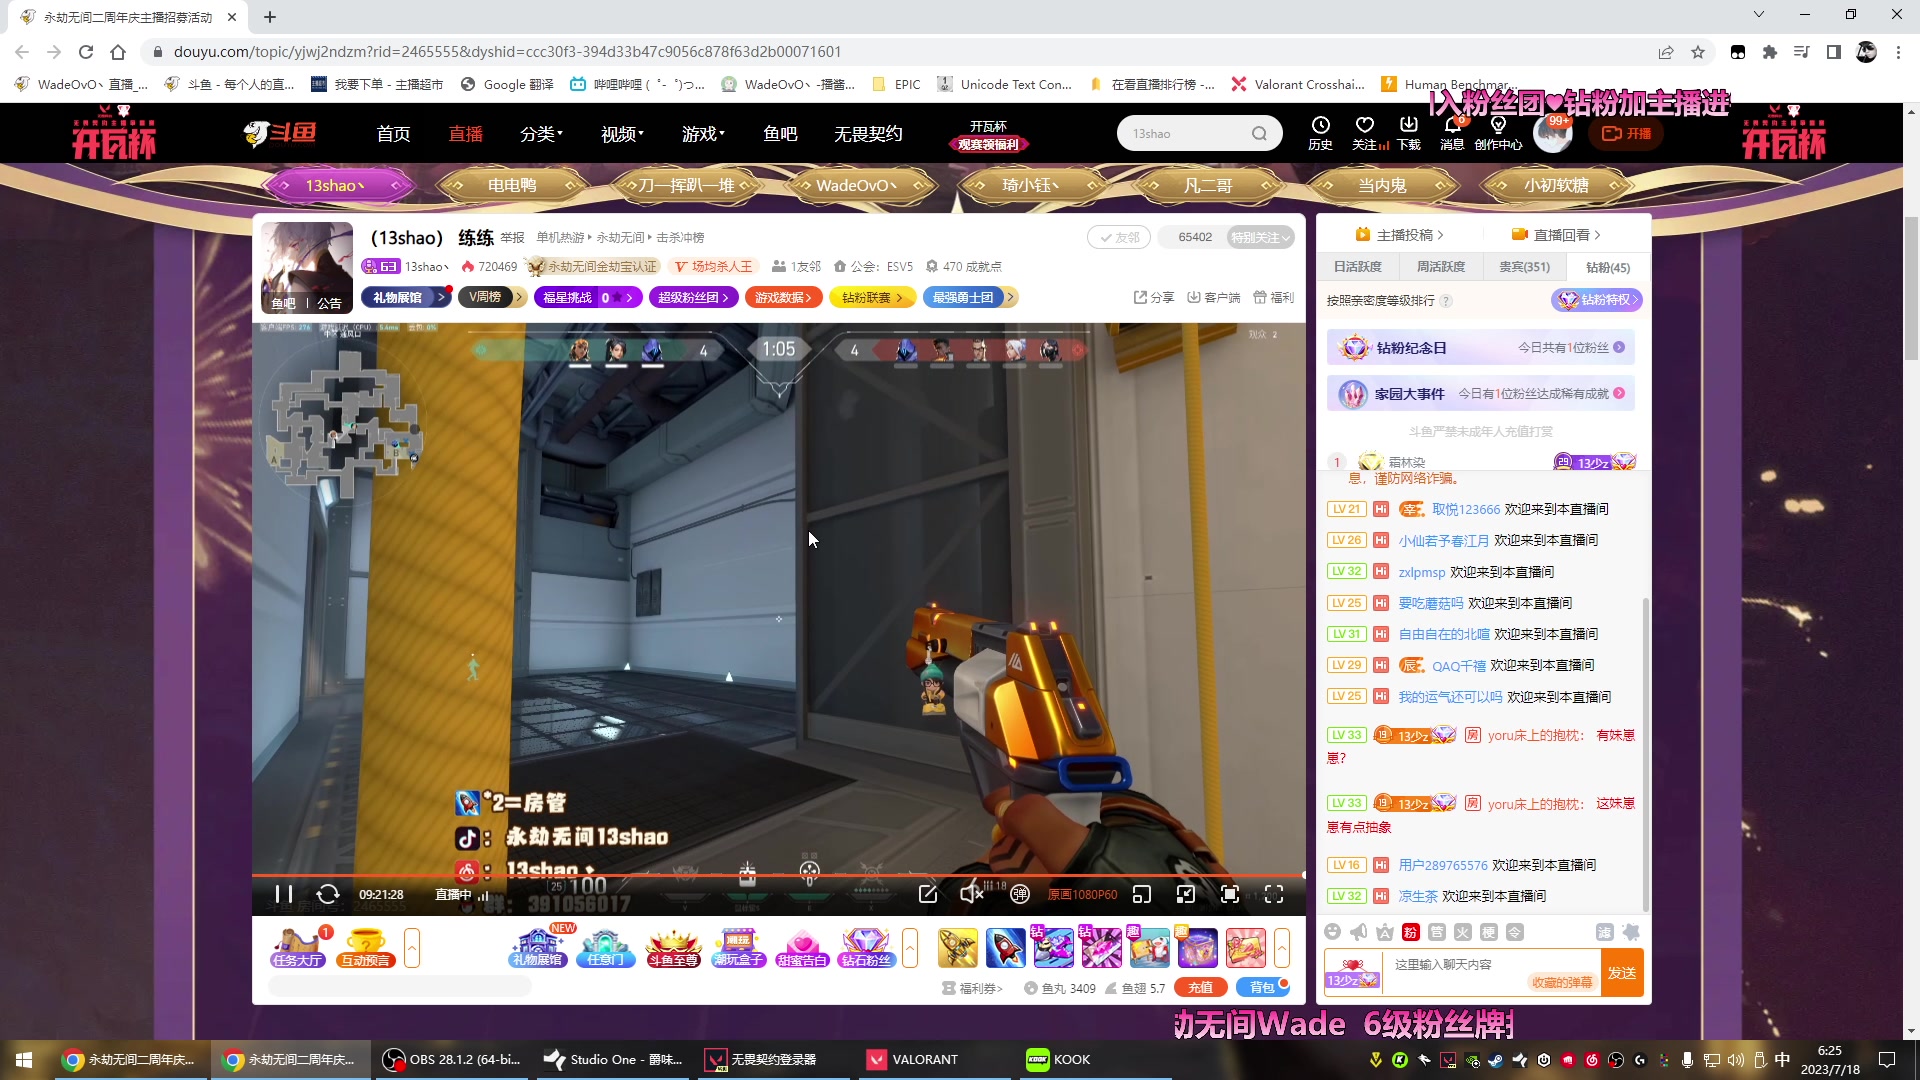1920x1080 pixels.
Task: Send the red rocket gift
Action: point(1006,947)
